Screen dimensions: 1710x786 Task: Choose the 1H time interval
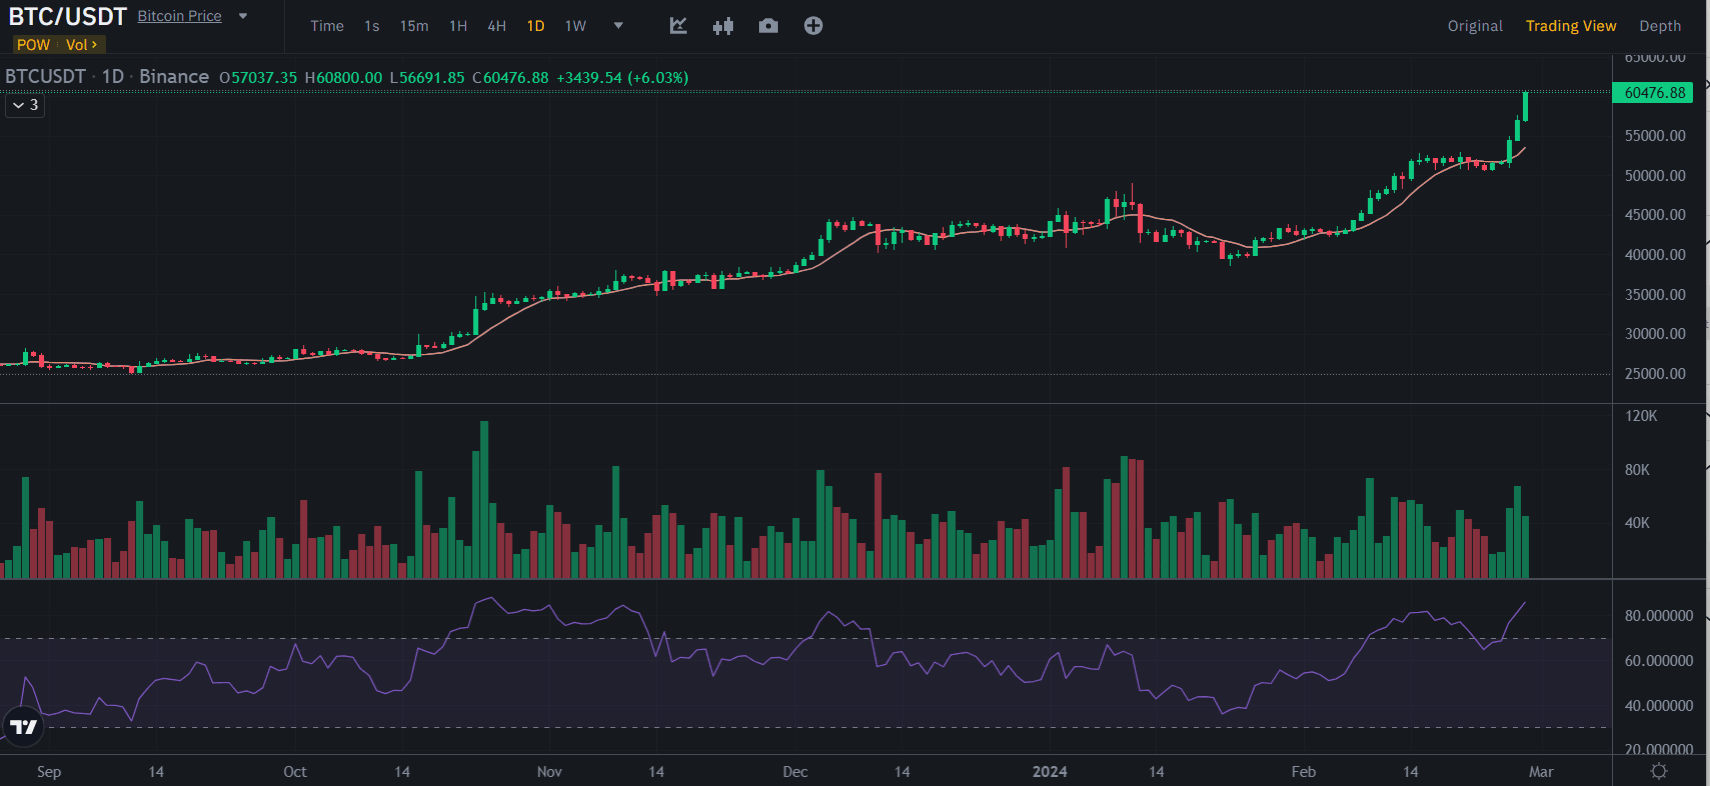pos(458,26)
